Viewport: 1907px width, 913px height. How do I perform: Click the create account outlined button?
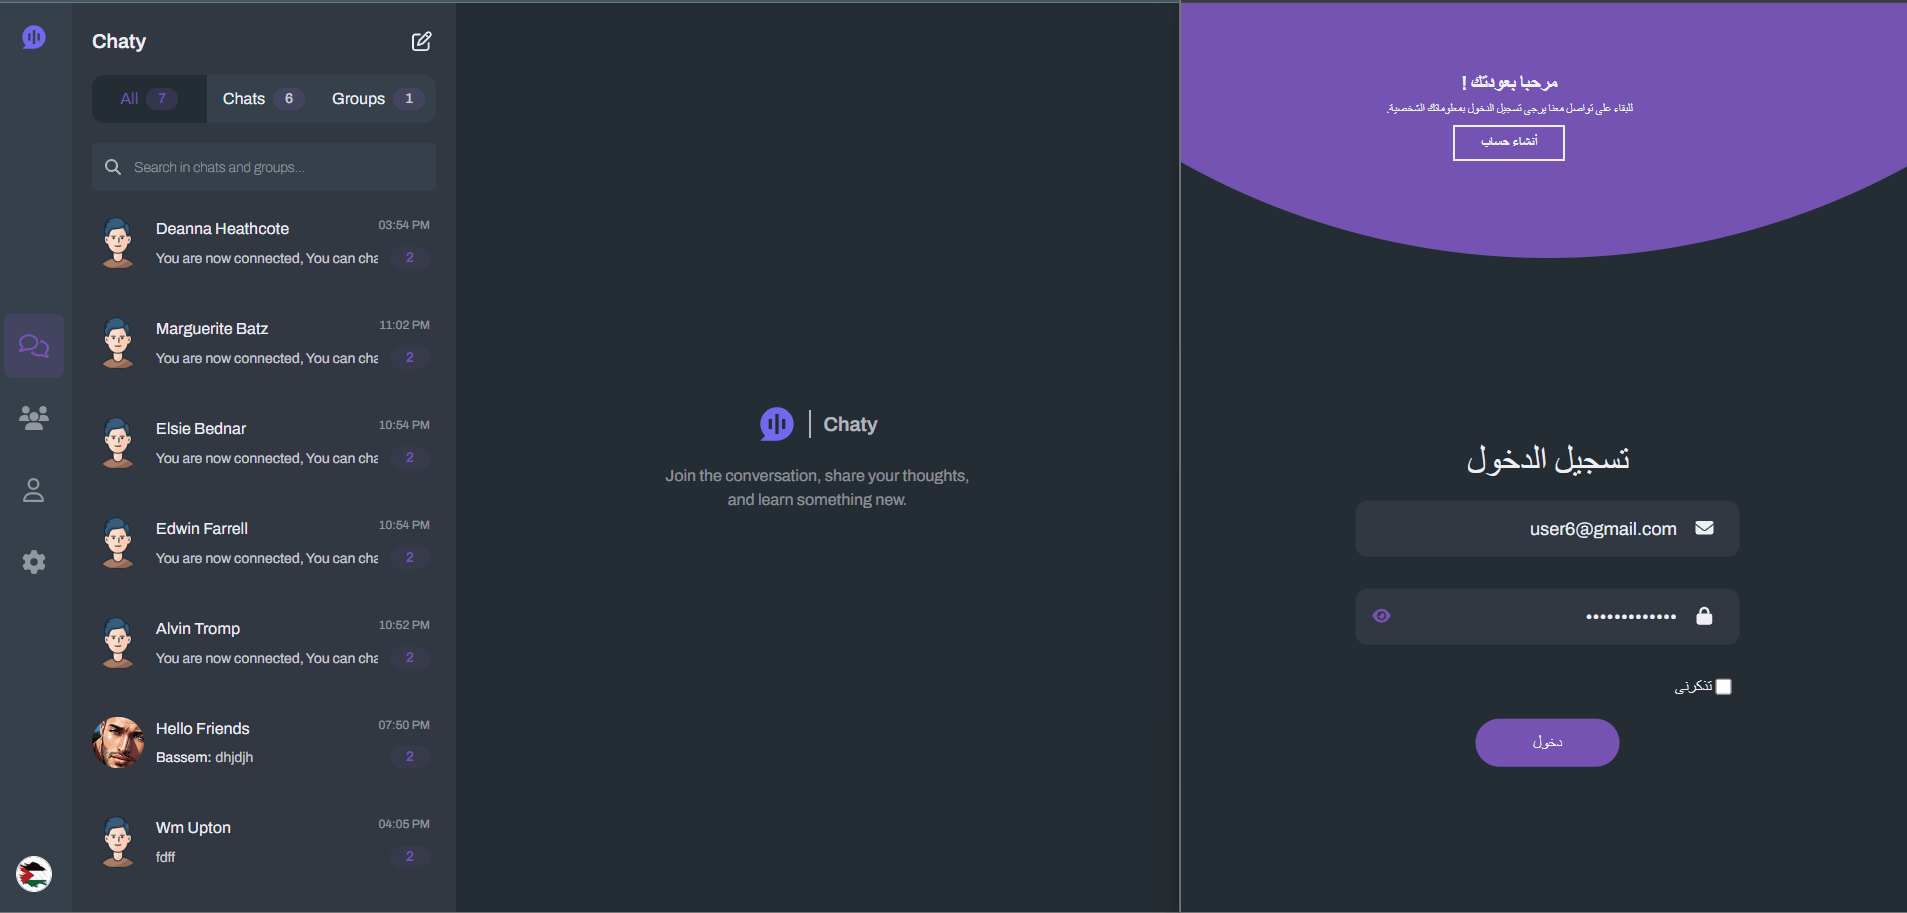click(1509, 143)
